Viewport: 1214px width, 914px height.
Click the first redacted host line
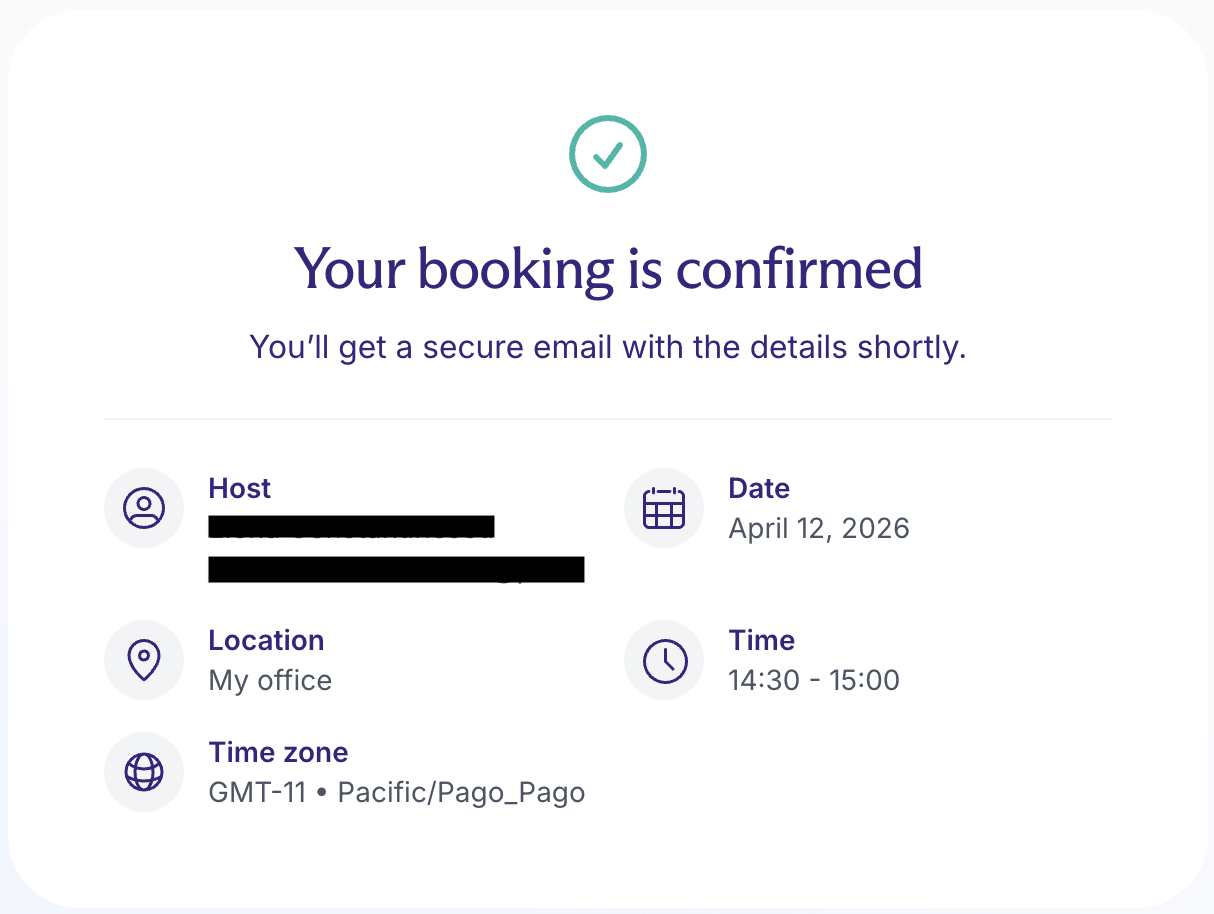tap(351, 527)
